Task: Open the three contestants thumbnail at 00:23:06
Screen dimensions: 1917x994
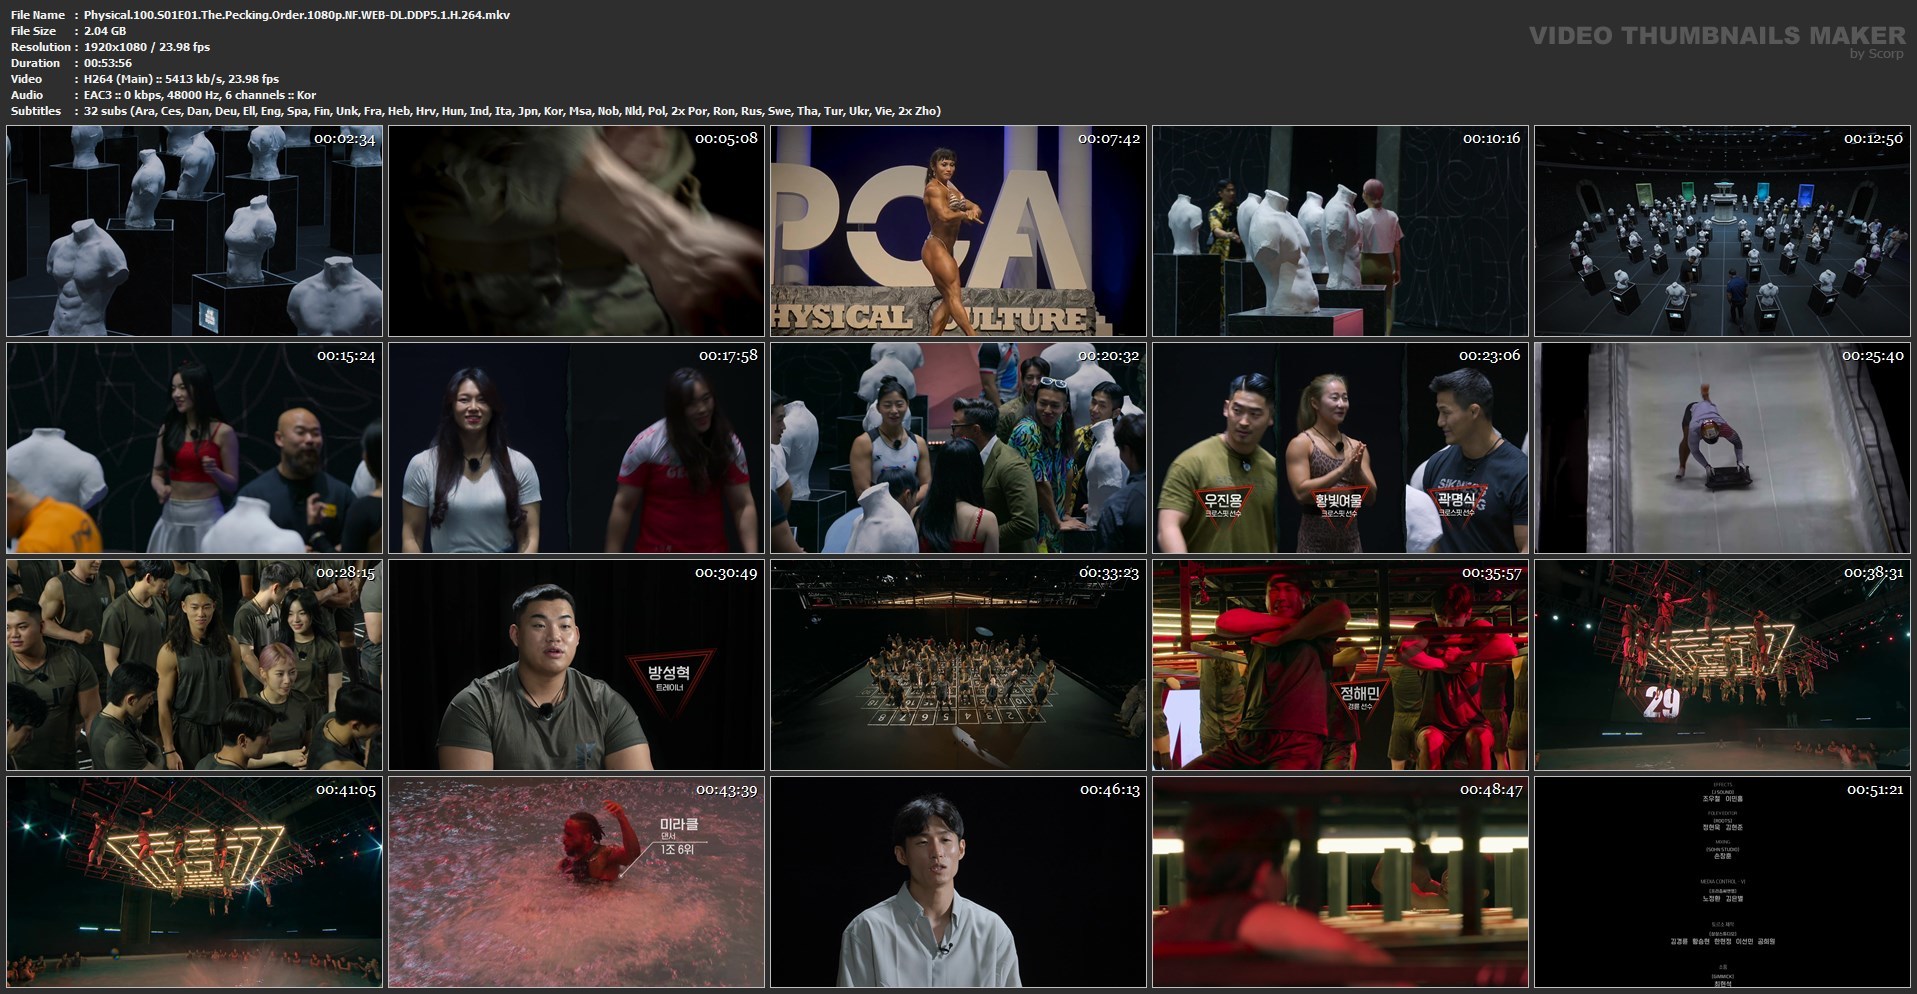Action: (x=1340, y=448)
